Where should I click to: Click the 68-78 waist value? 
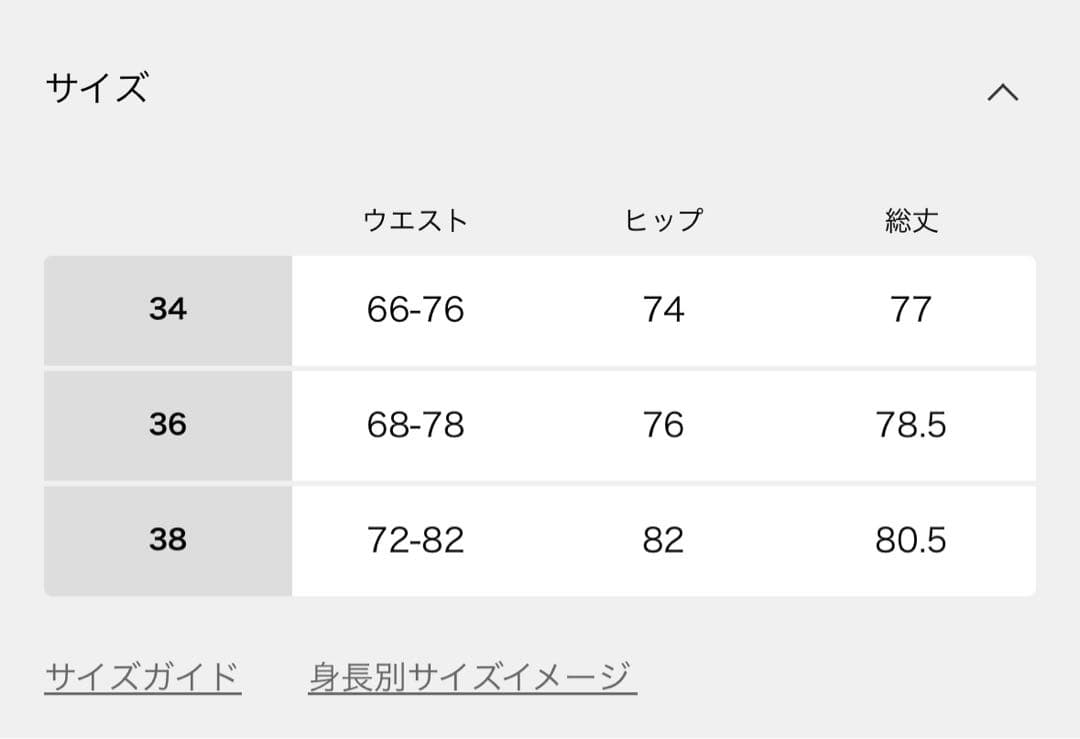pyautogui.click(x=415, y=425)
